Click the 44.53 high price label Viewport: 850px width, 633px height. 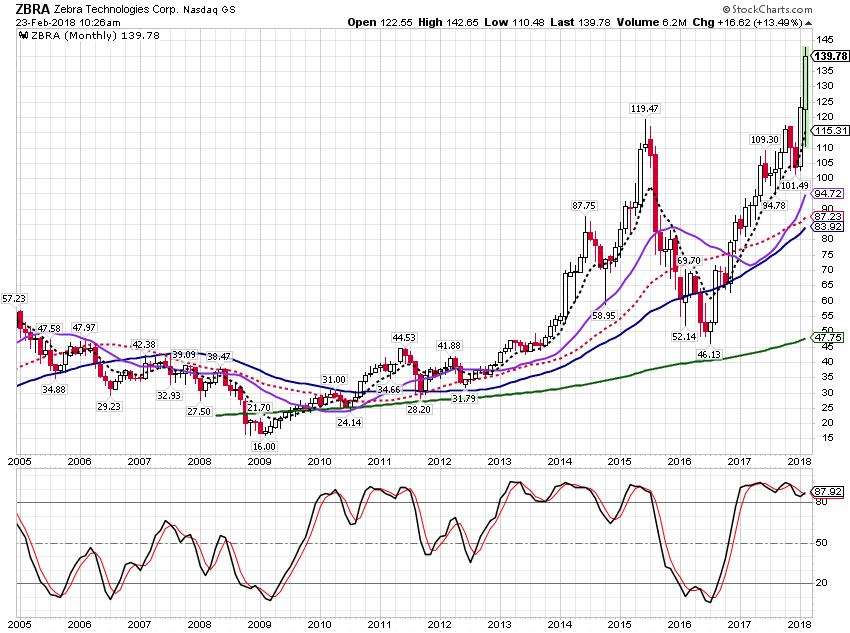tap(404, 338)
